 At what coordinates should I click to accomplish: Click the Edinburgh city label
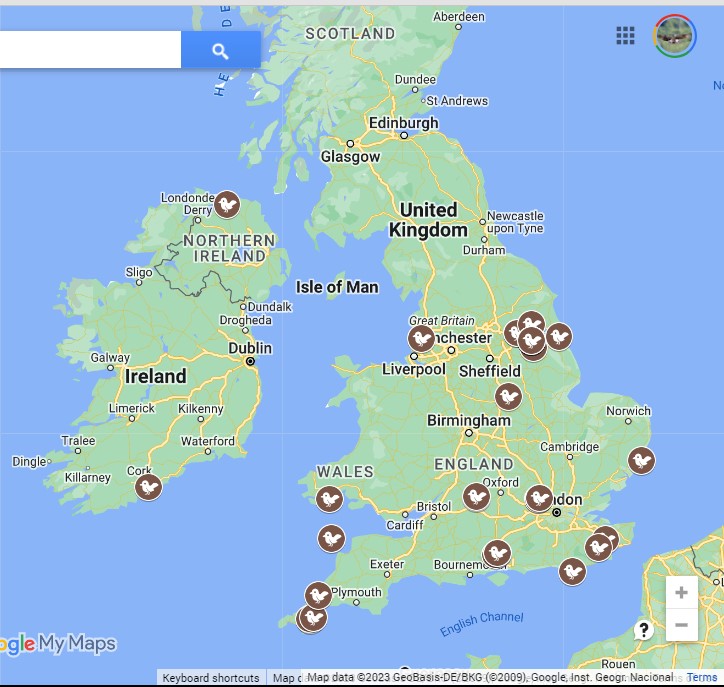(403, 123)
